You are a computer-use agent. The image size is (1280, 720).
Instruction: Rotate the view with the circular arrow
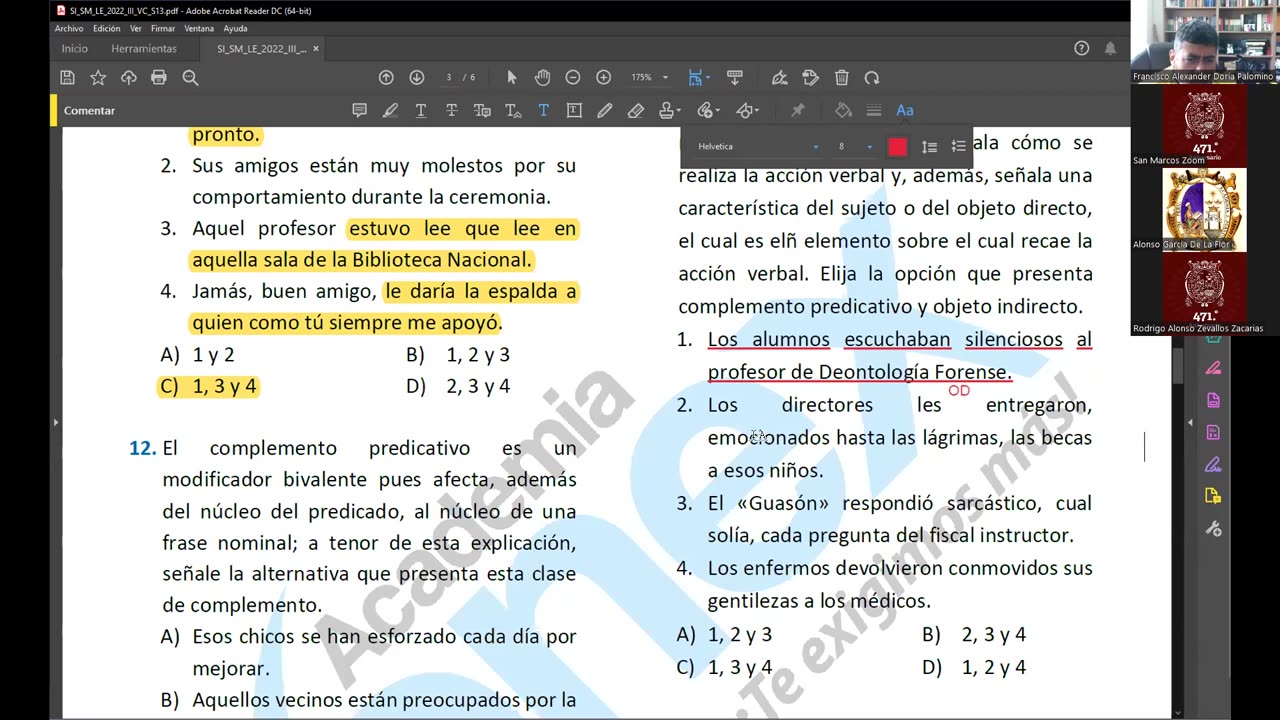pyautogui.click(x=872, y=78)
